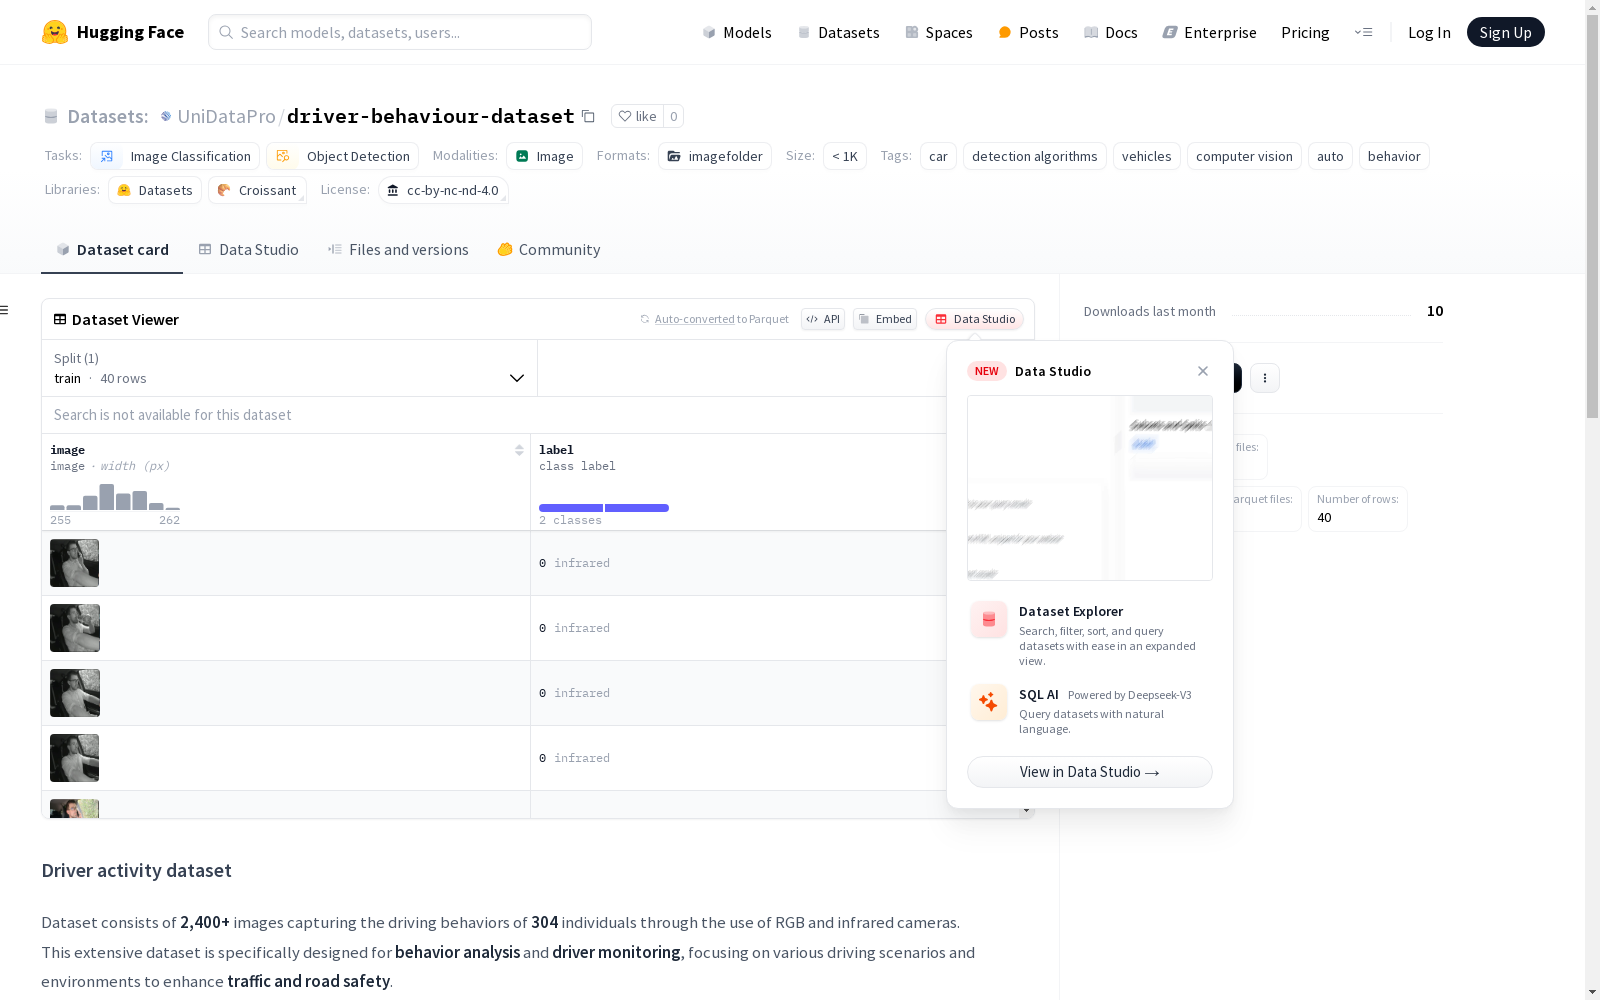Copy the dataset name with the copy icon

pyautogui.click(x=589, y=117)
